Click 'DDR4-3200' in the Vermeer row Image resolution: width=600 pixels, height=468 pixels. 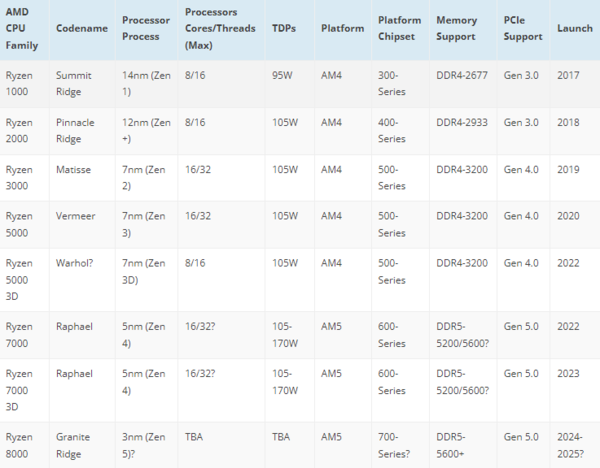pos(462,216)
